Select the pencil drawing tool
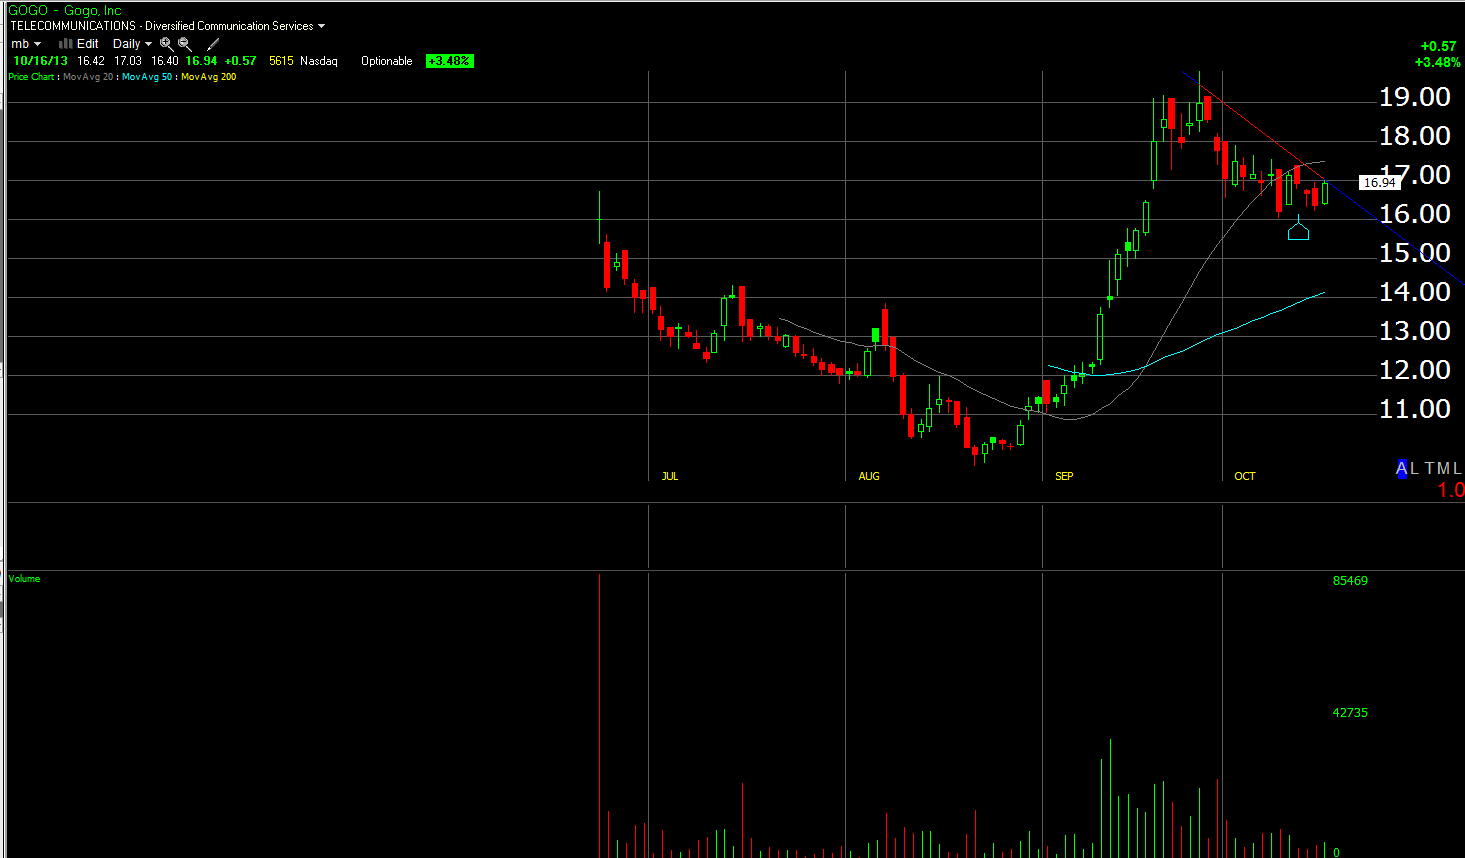1465x858 pixels. 213,44
